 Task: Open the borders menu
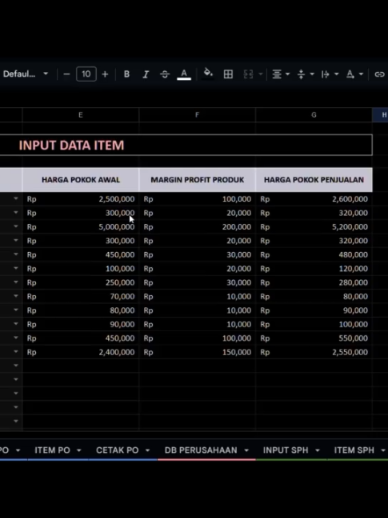click(x=228, y=74)
